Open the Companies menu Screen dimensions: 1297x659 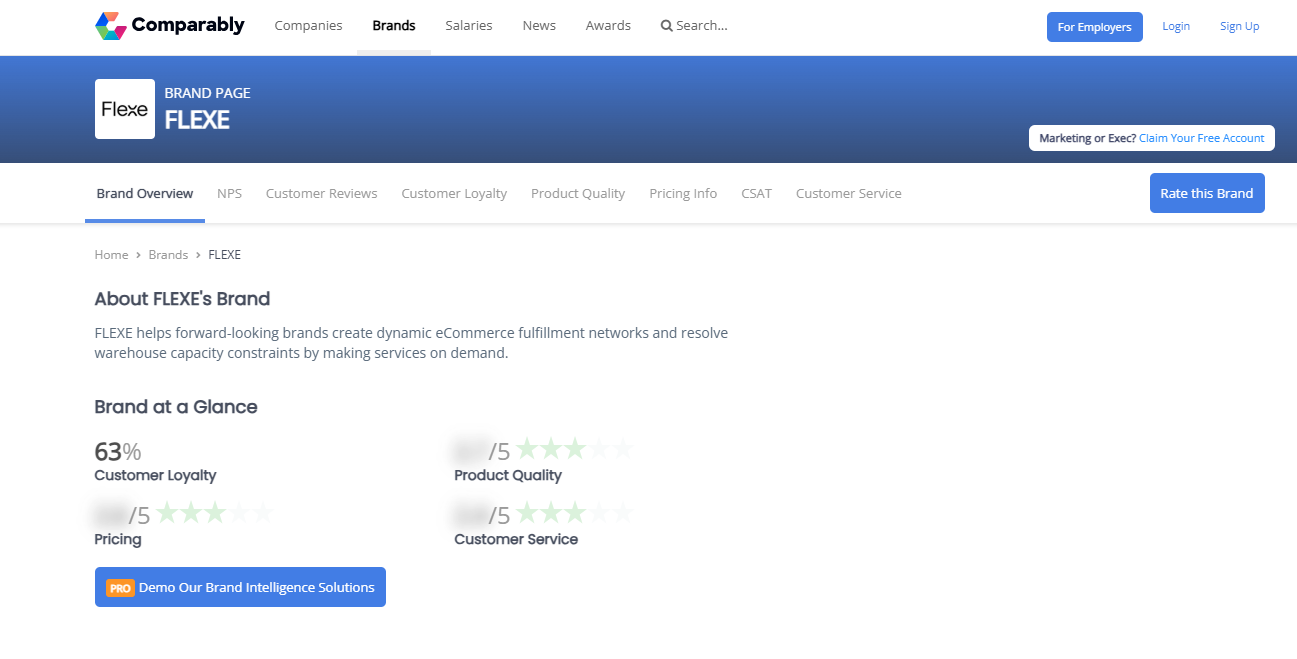coord(308,26)
